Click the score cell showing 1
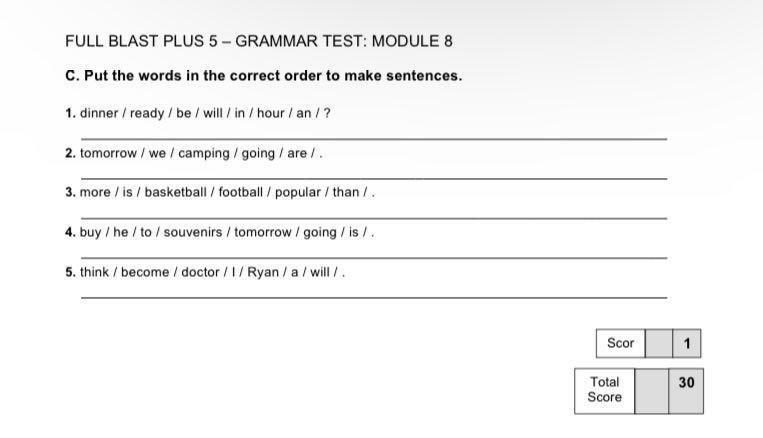 point(687,343)
